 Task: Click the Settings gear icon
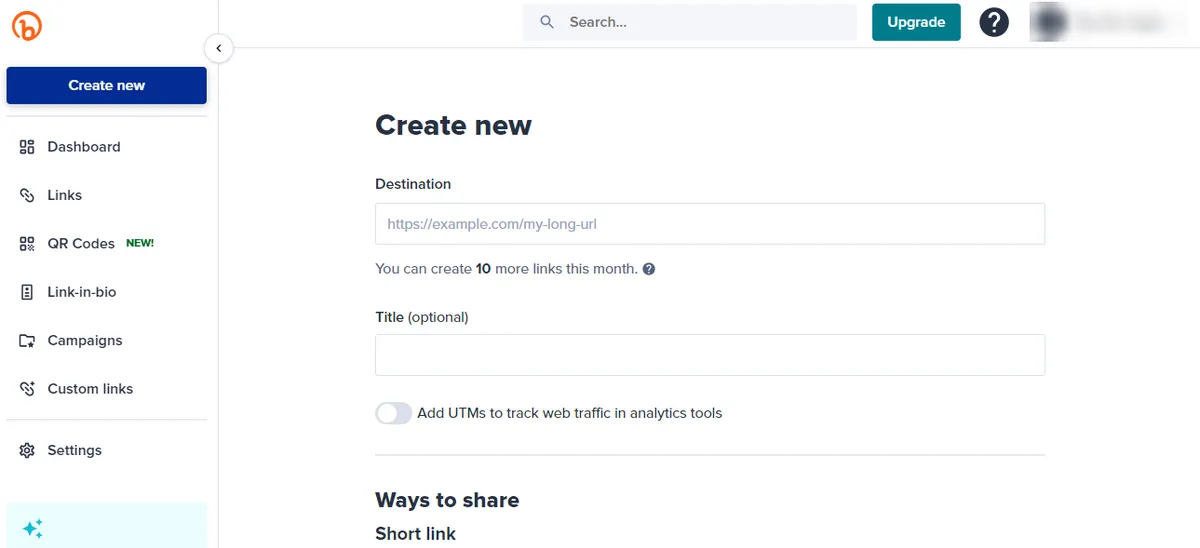[x=27, y=451]
